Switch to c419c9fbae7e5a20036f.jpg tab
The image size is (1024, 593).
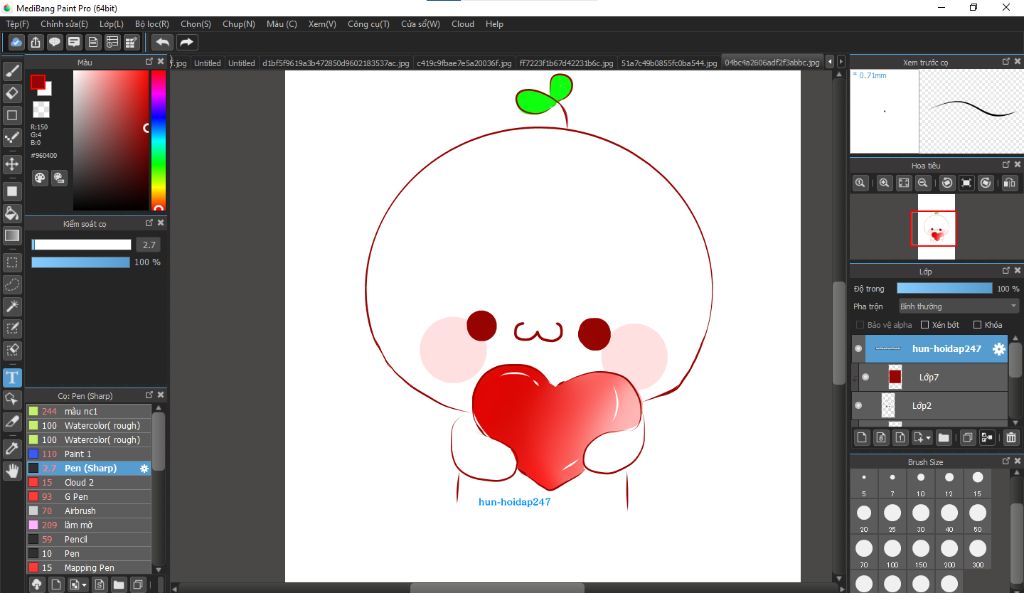(464, 63)
